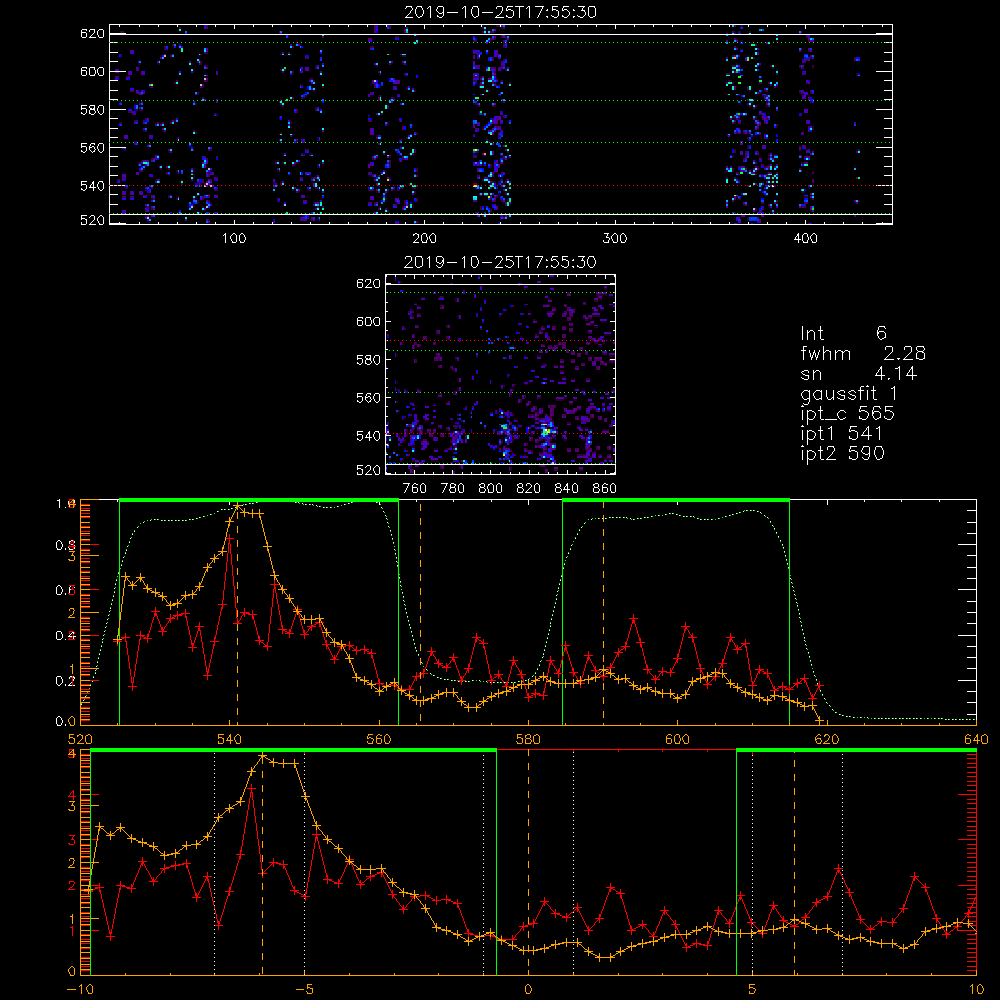Click x-axis label 10 on bottom plot

click(x=976, y=990)
